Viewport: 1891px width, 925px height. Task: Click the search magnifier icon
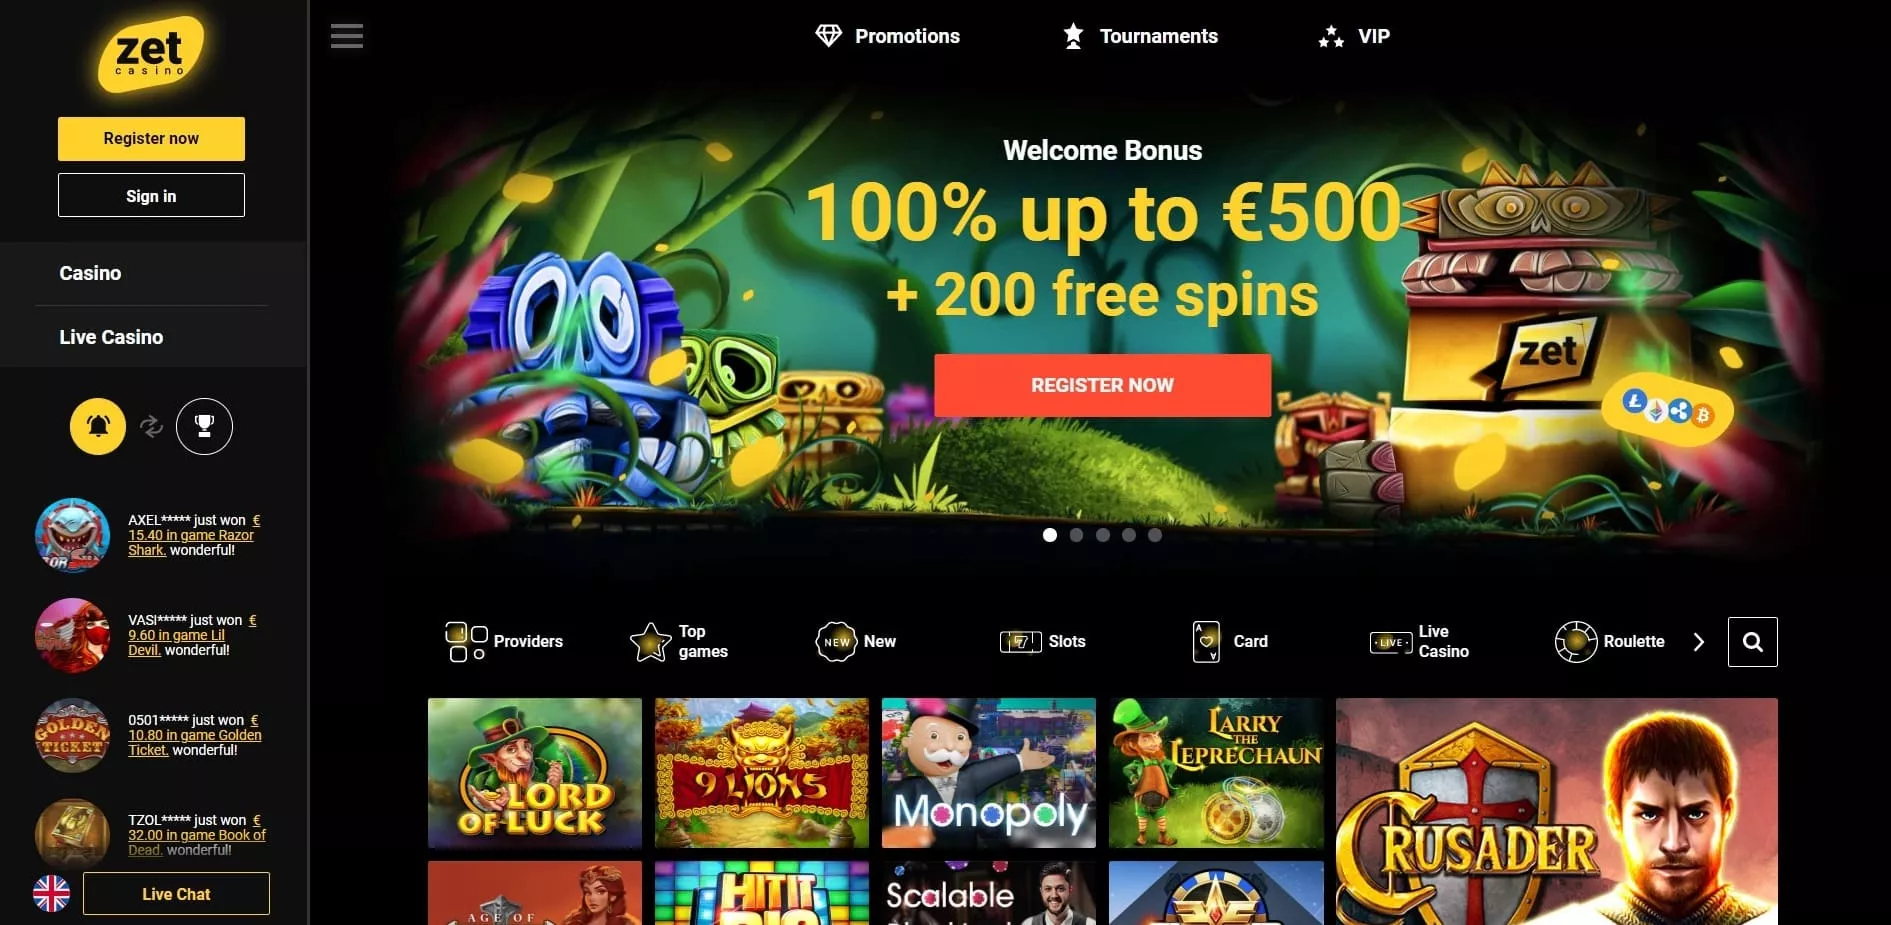pyautogui.click(x=1752, y=642)
